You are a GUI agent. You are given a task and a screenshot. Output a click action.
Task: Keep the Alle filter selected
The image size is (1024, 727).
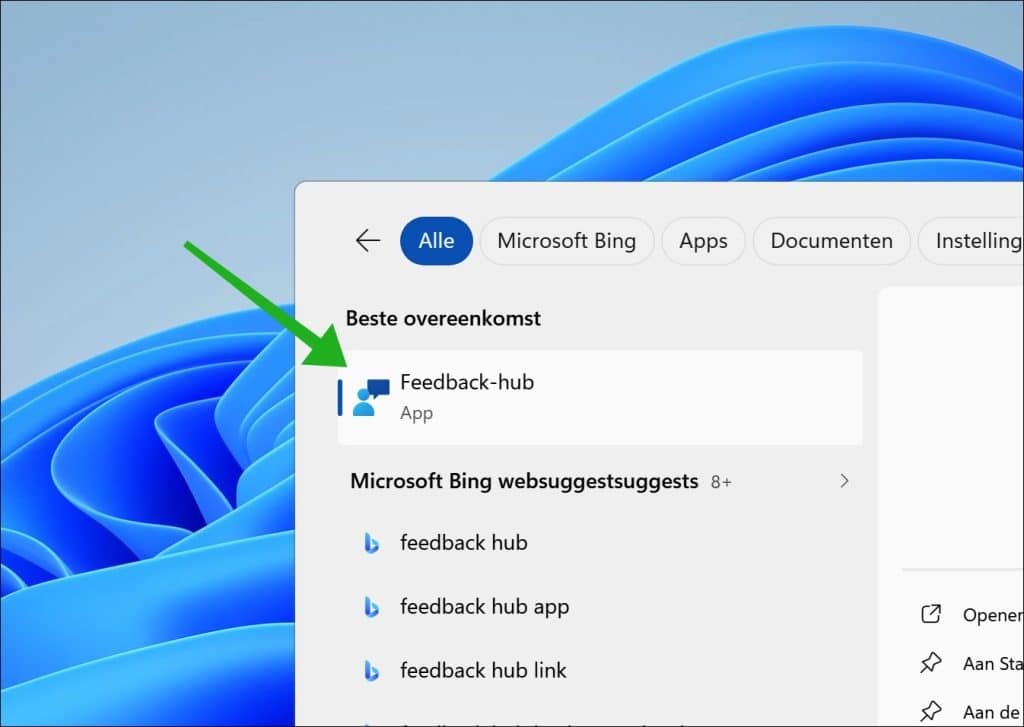pos(435,240)
